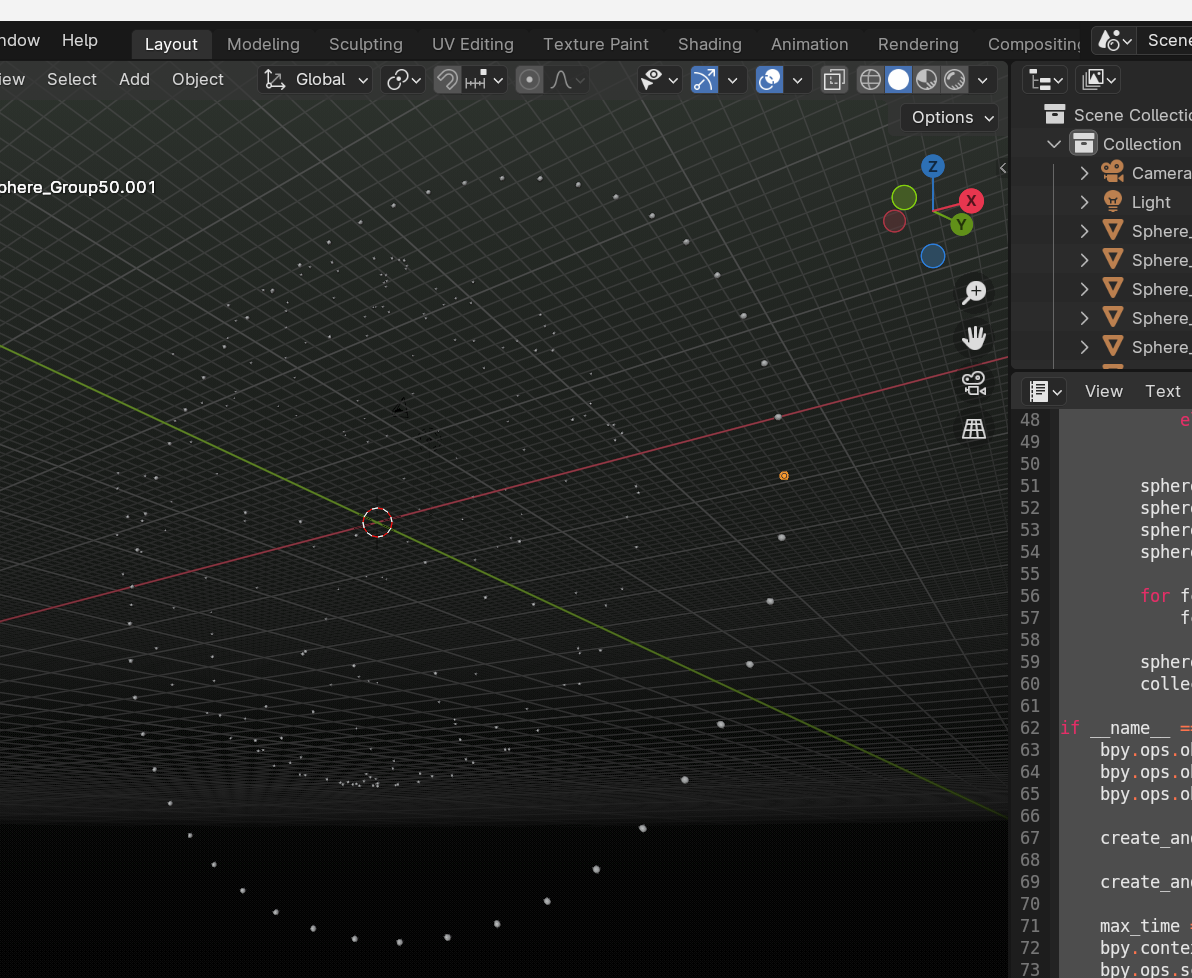Open the Text menu in Text Editor
Viewport: 1192px width, 978px height.
[x=1162, y=391]
